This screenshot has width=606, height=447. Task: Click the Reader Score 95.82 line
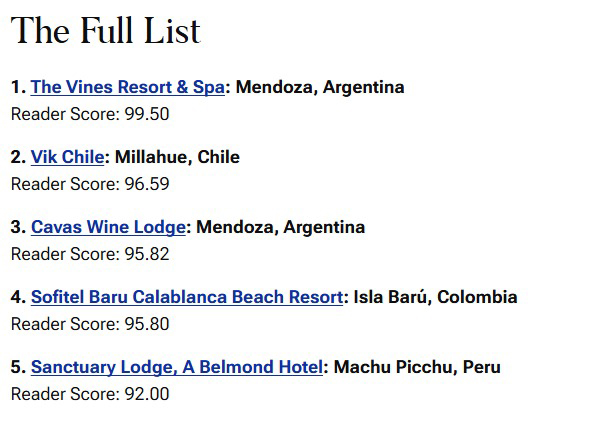click(x=90, y=254)
